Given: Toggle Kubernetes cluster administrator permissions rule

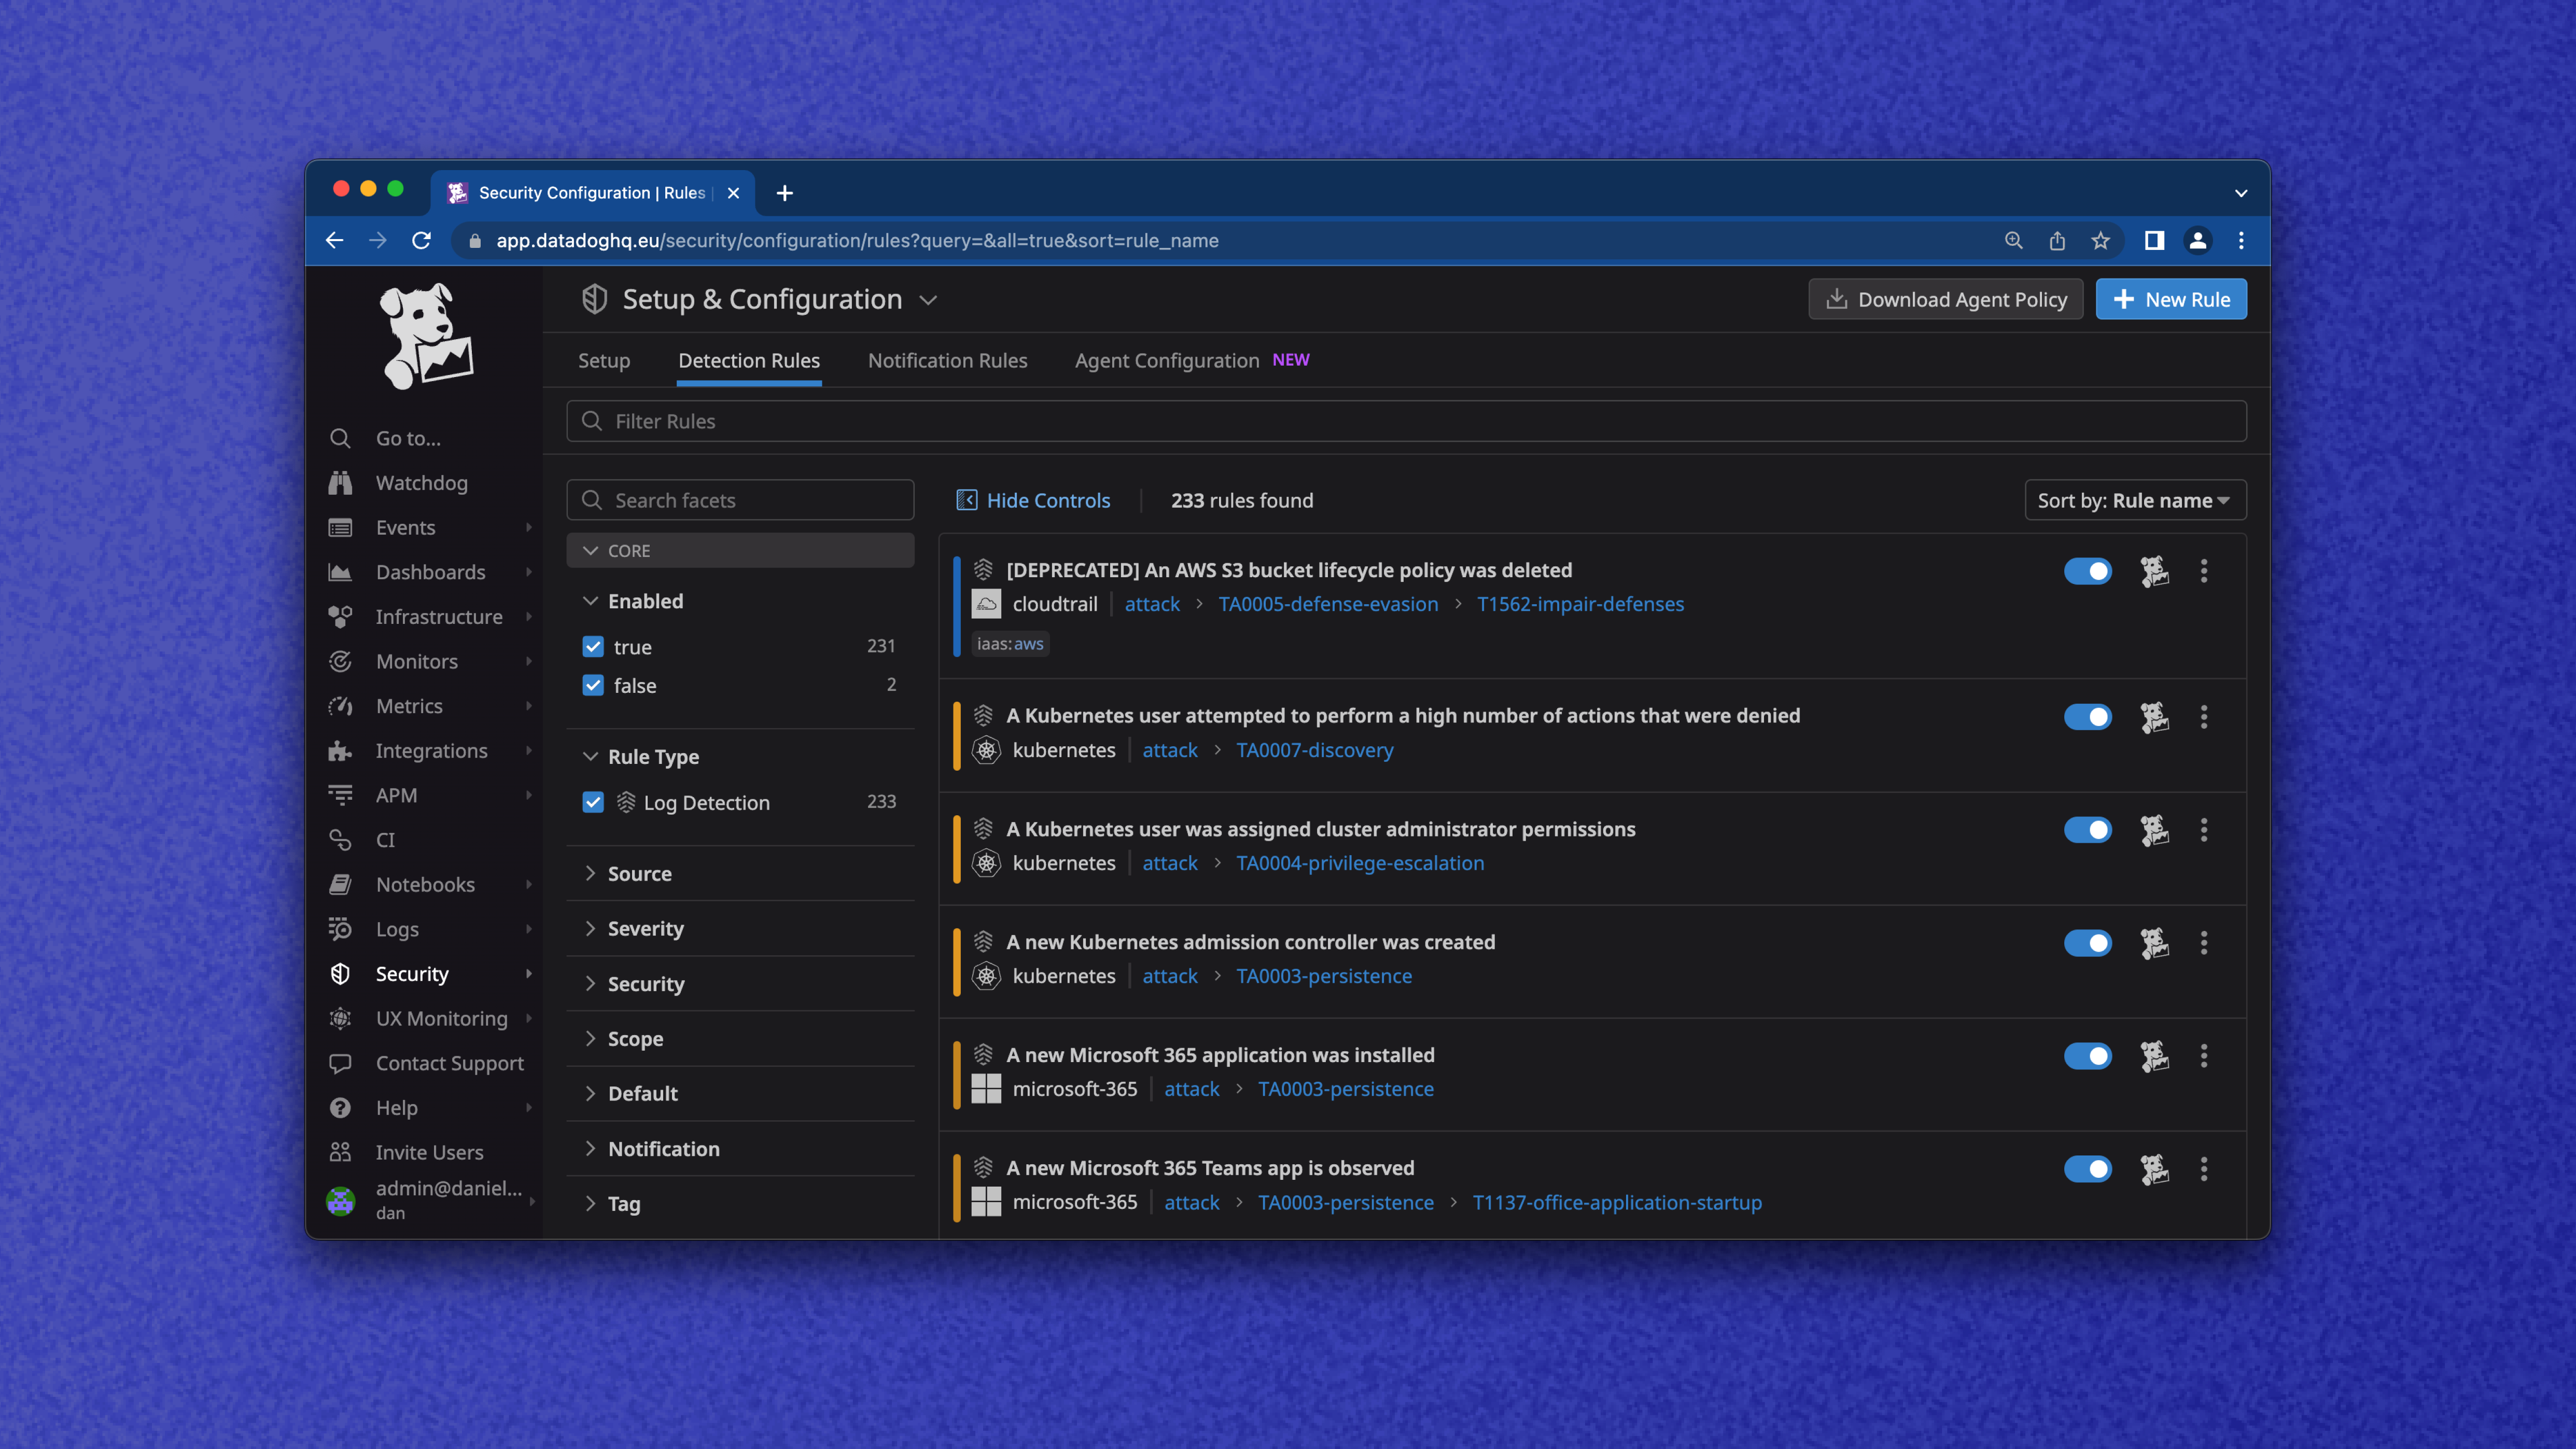Looking at the screenshot, I should click(x=2088, y=830).
